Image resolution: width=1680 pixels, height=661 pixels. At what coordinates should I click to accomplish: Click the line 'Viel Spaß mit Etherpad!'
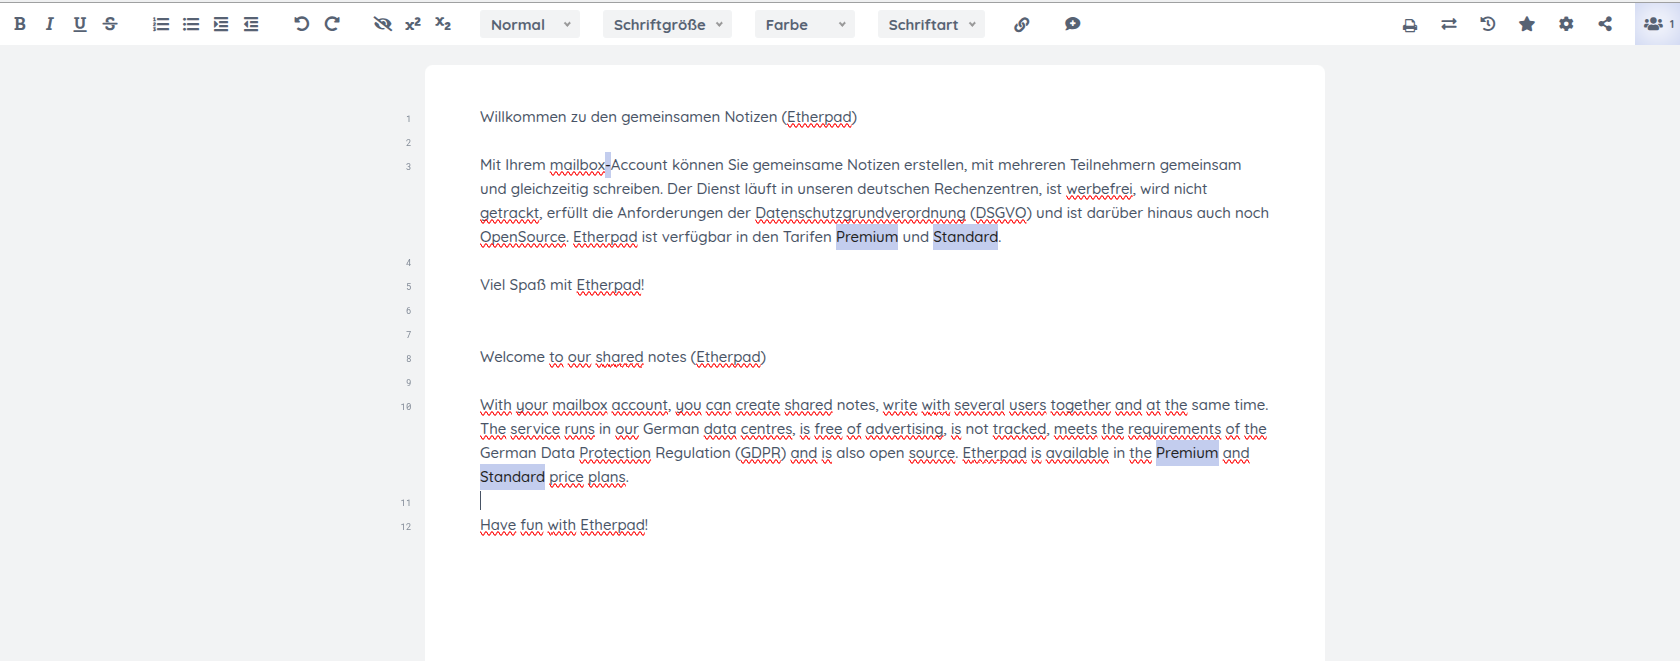(x=562, y=285)
